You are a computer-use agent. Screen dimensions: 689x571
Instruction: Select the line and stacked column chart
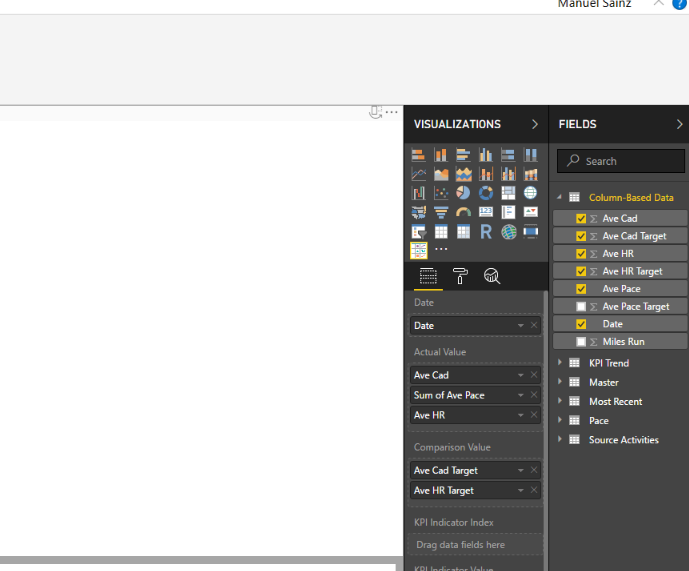point(486,174)
